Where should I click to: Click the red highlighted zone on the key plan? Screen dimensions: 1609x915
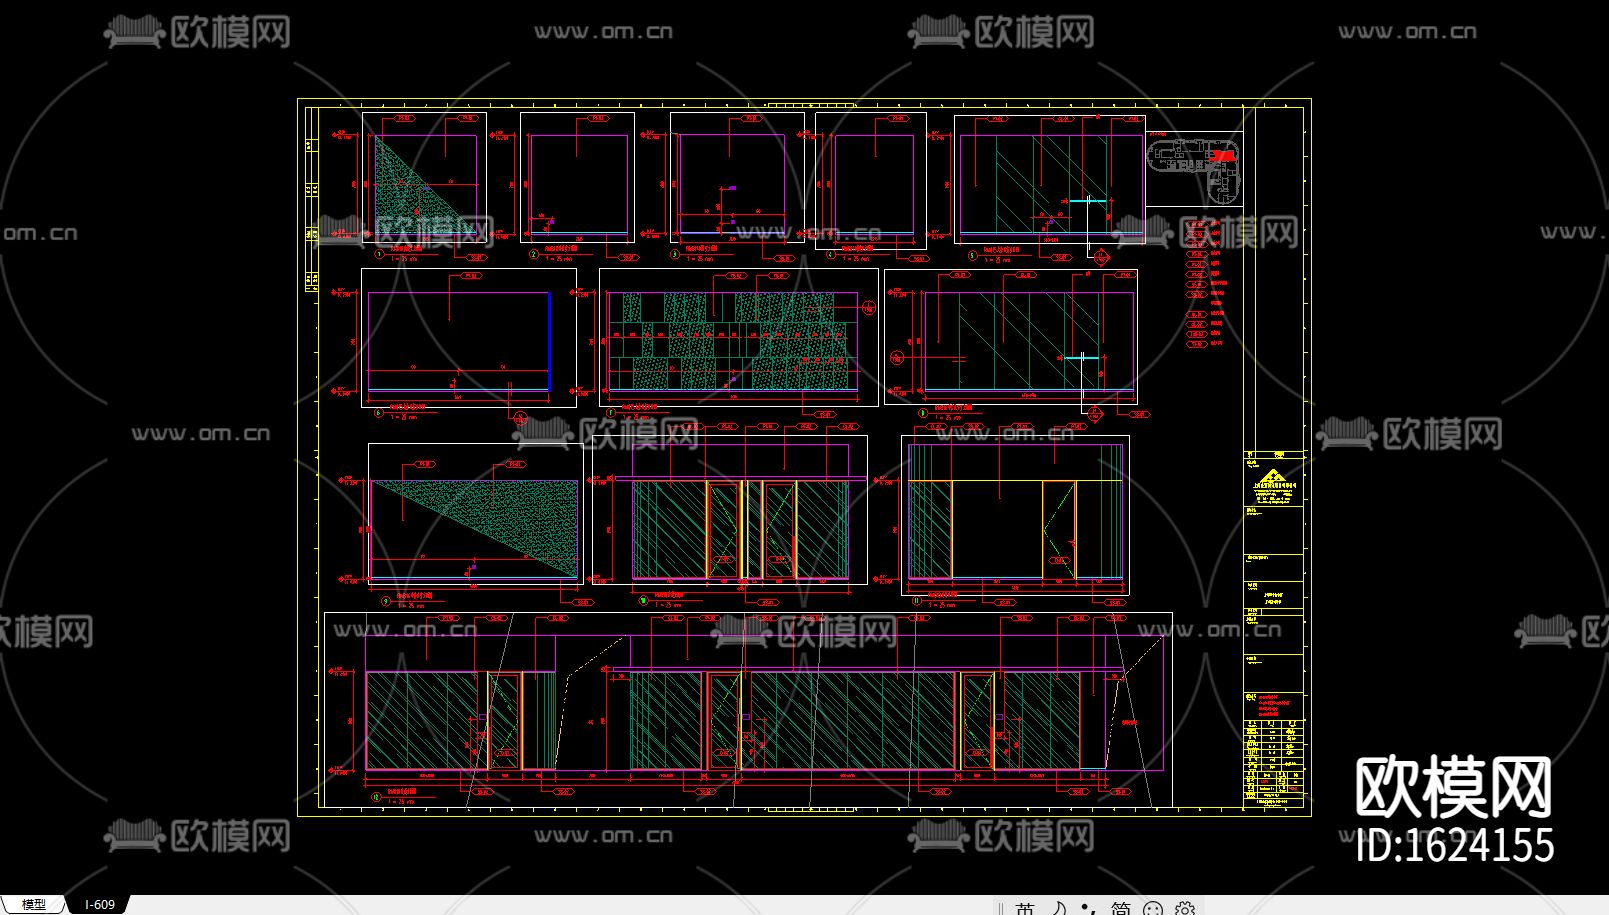(1222, 155)
